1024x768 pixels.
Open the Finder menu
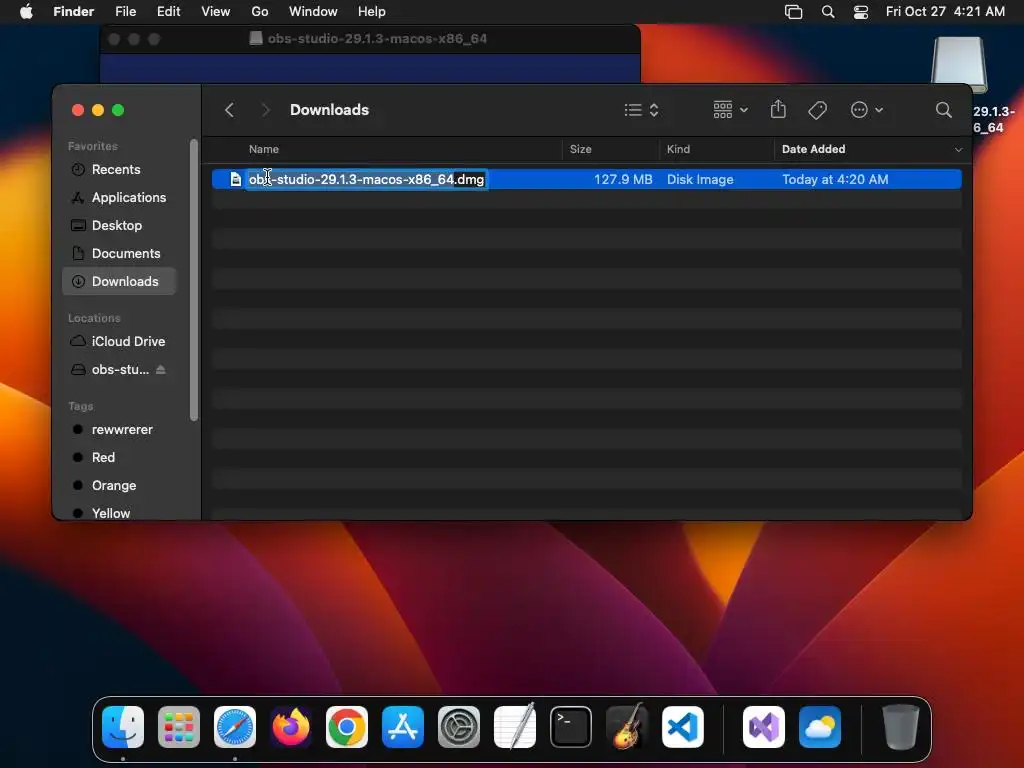point(73,12)
